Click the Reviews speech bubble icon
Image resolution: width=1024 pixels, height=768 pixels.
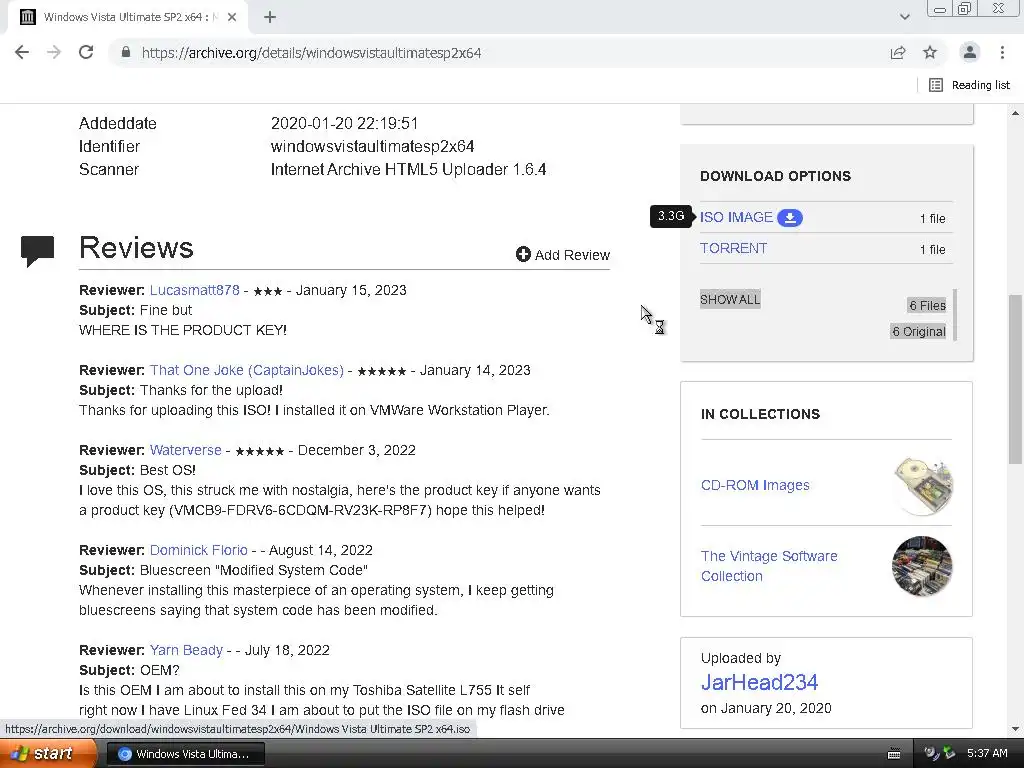[37, 251]
